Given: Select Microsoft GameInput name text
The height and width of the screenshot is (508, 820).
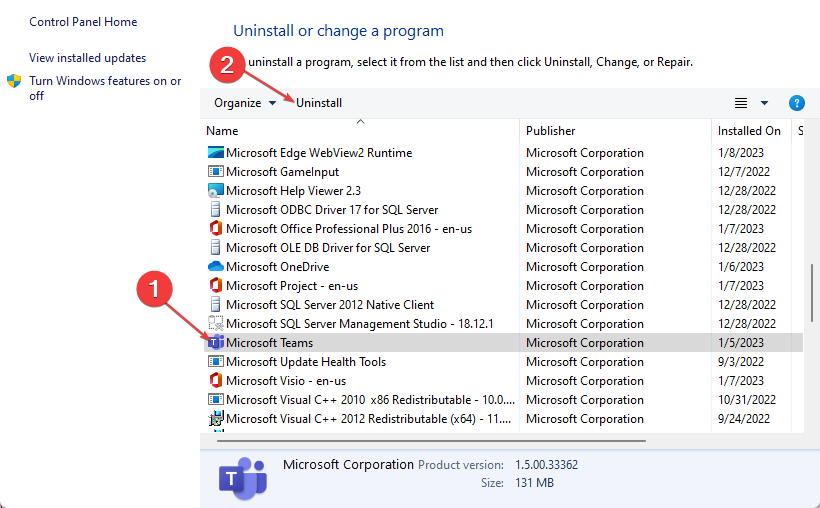Looking at the screenshot, I should [282, 172].
